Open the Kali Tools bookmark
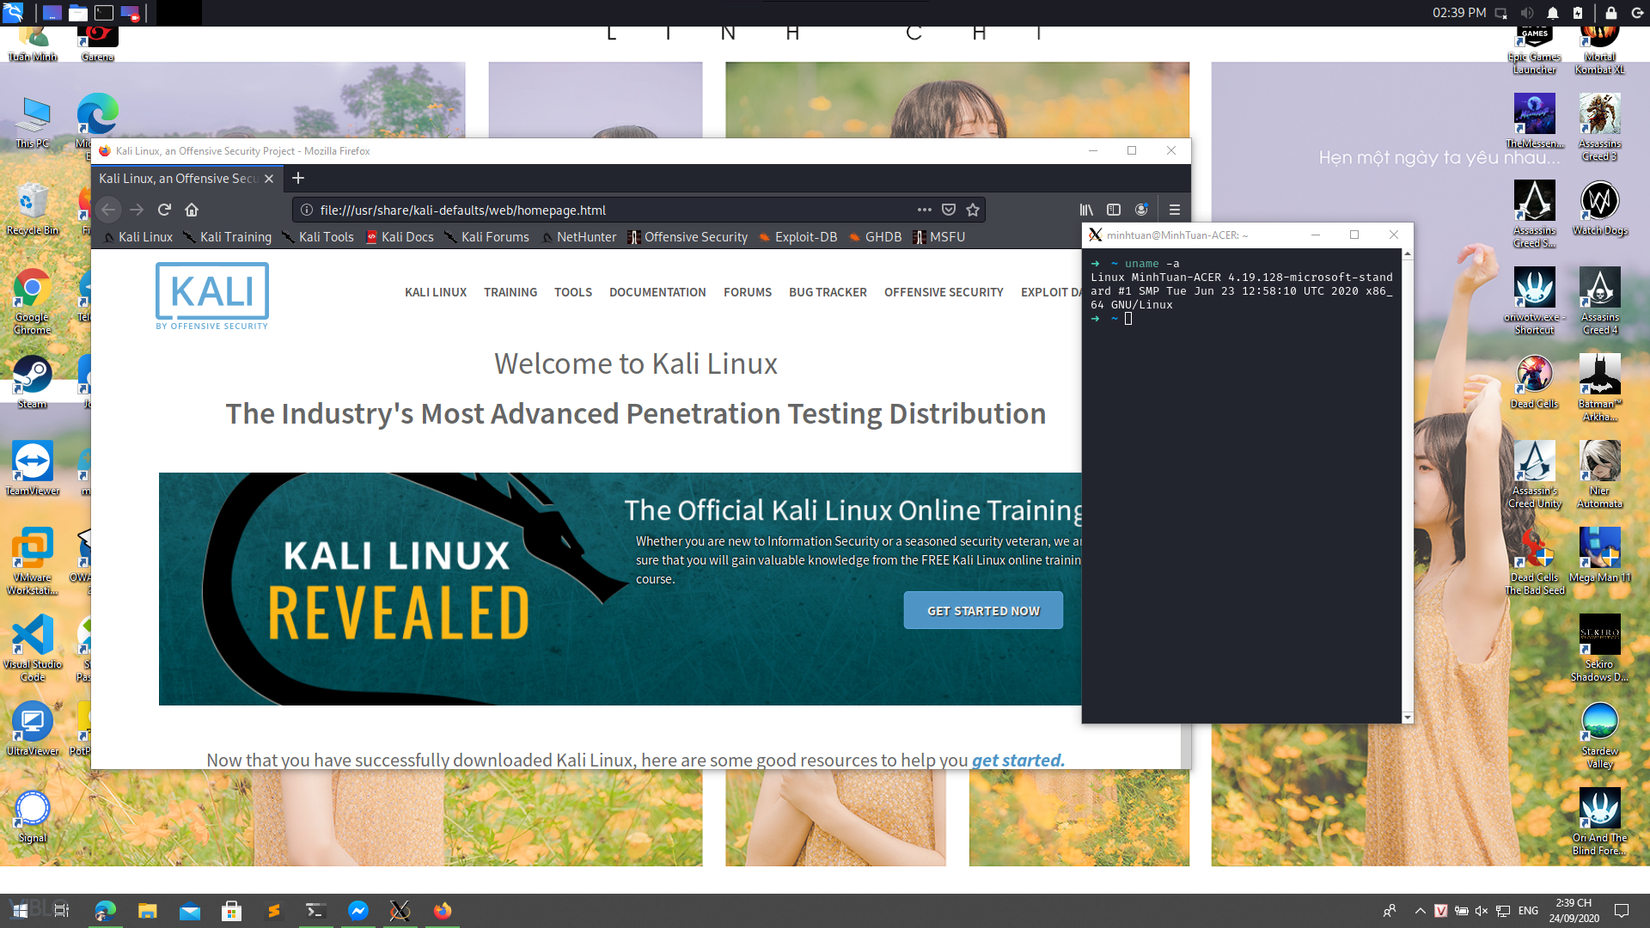The width and height of the screenshot is (1650, 928). click(x=318, y=237)
